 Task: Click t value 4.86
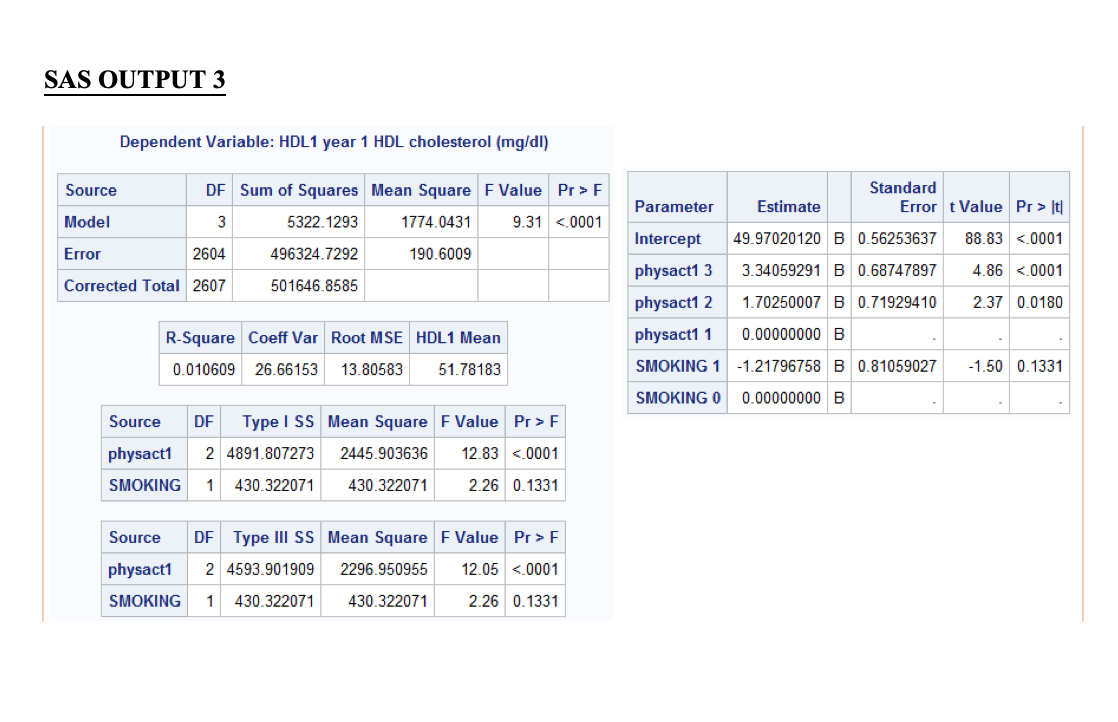tap(988, 271)
